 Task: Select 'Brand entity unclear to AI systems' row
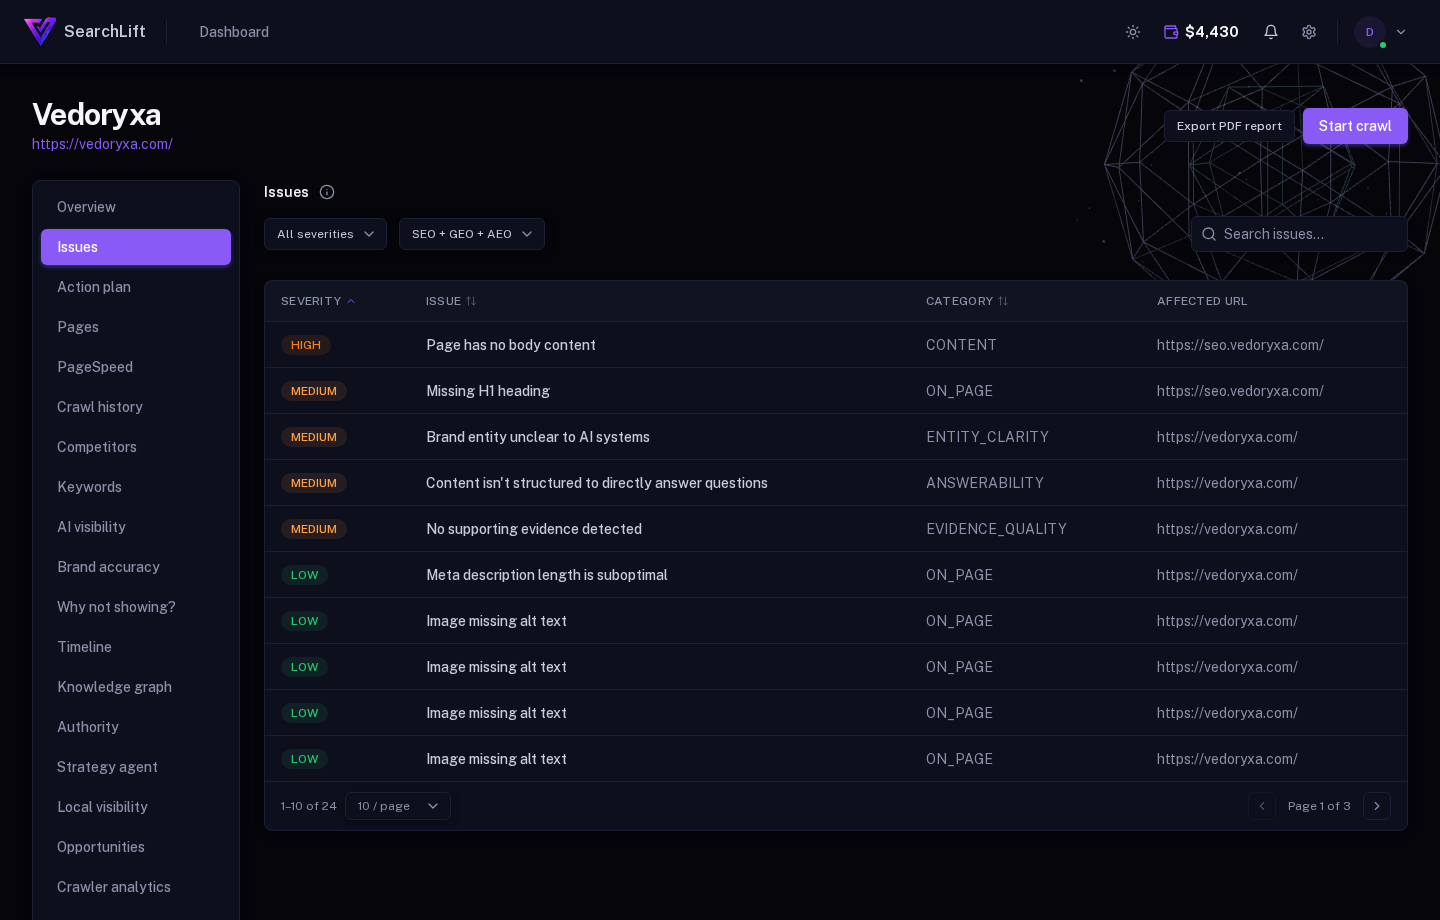836,437
